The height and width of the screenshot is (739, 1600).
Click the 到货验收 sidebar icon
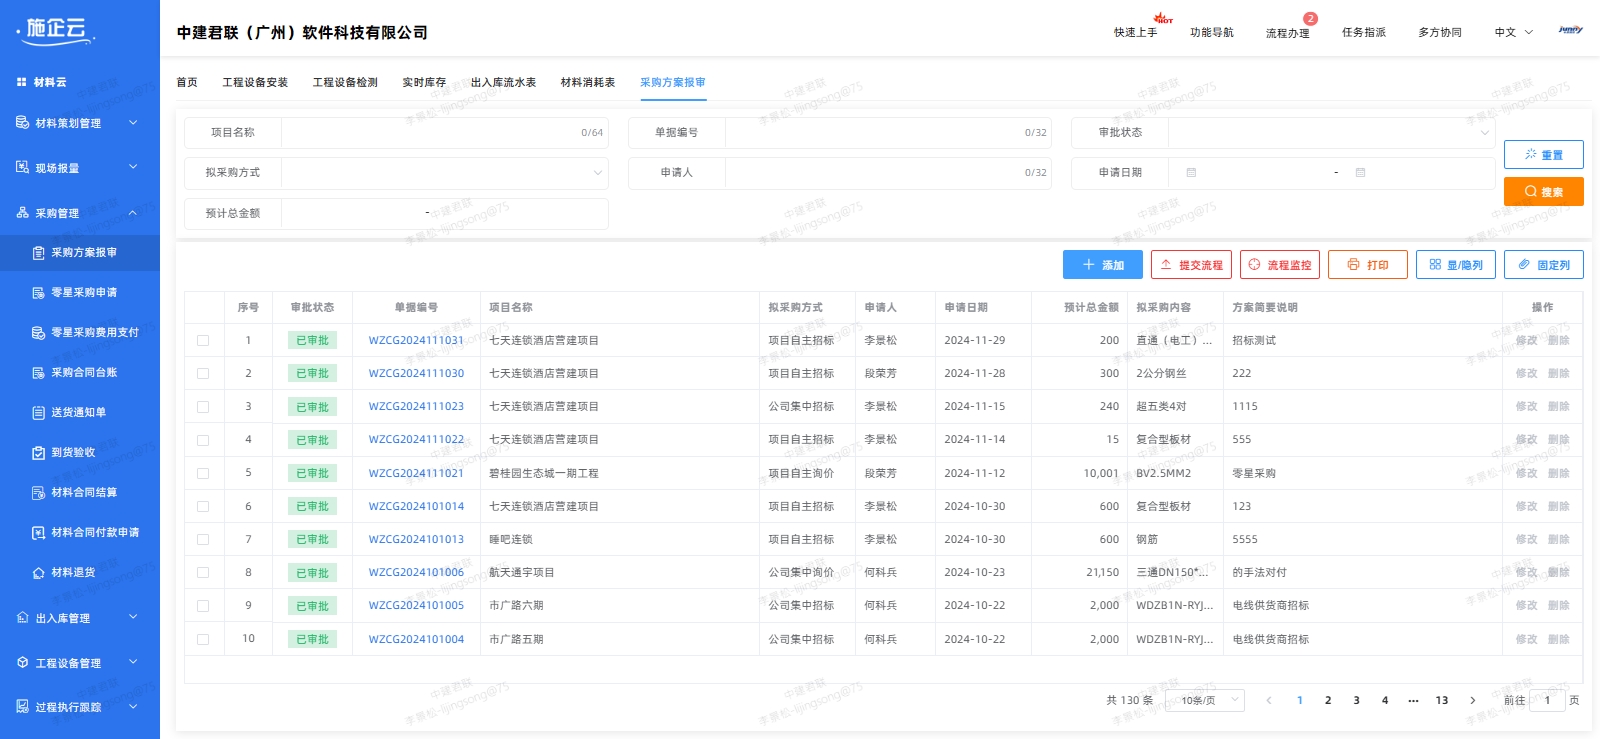38,453
